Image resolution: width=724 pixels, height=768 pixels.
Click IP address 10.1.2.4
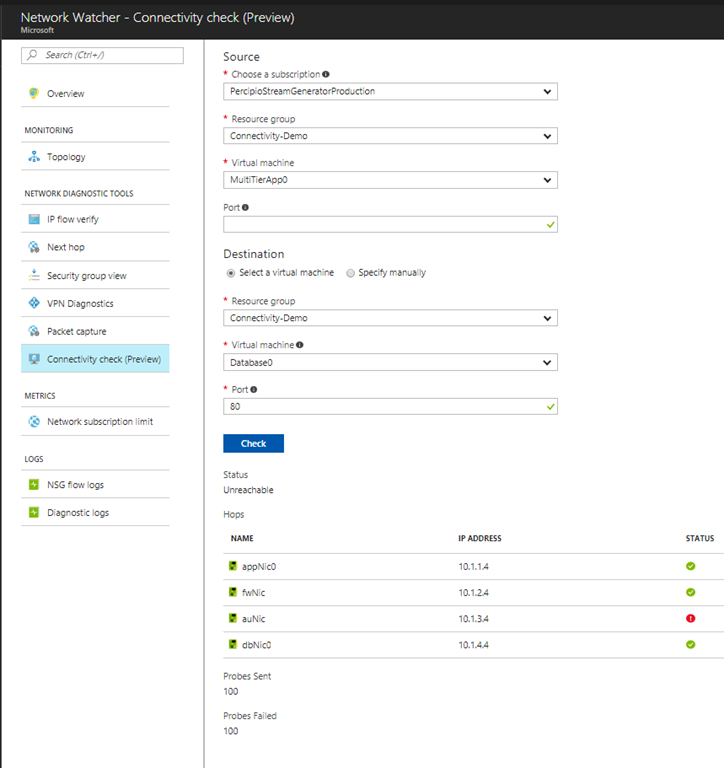click(473, 593)
